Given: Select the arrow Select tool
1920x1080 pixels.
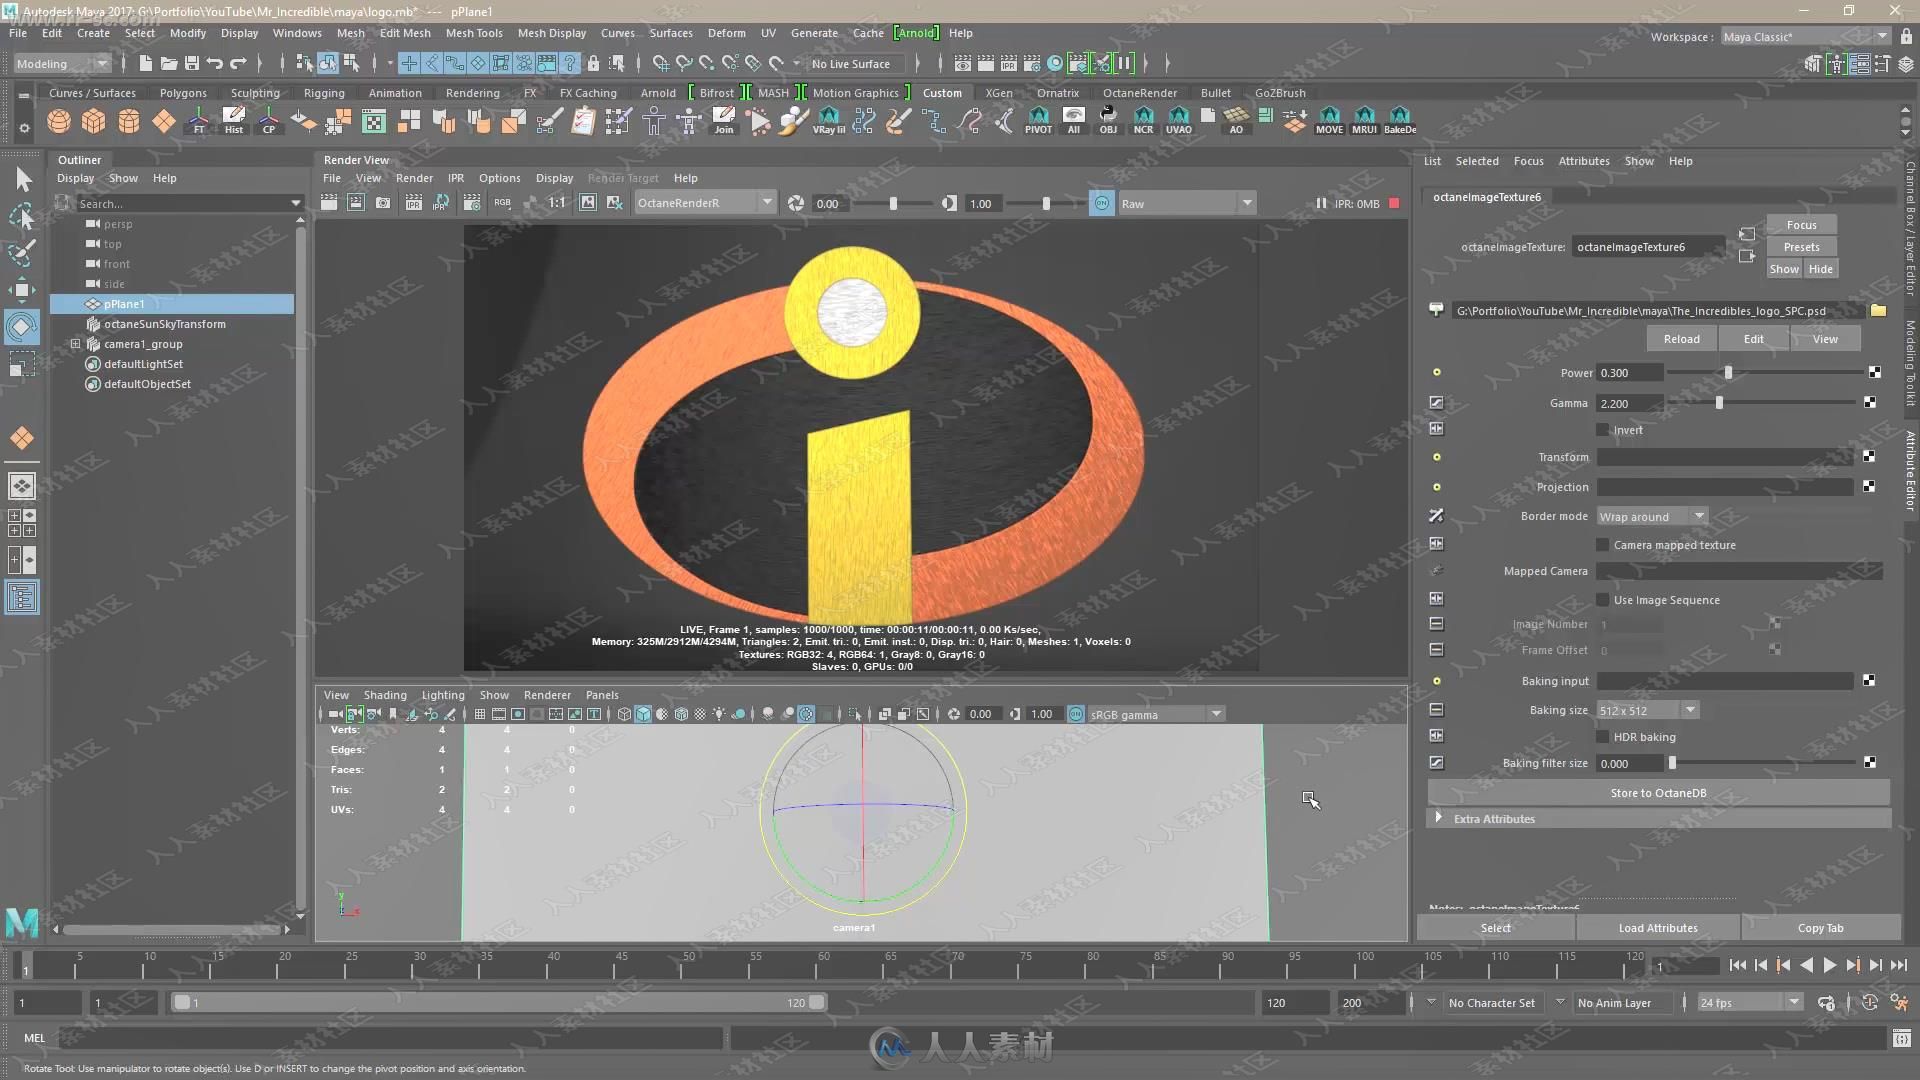Looking at the screenshot, I should click(22, 179).
